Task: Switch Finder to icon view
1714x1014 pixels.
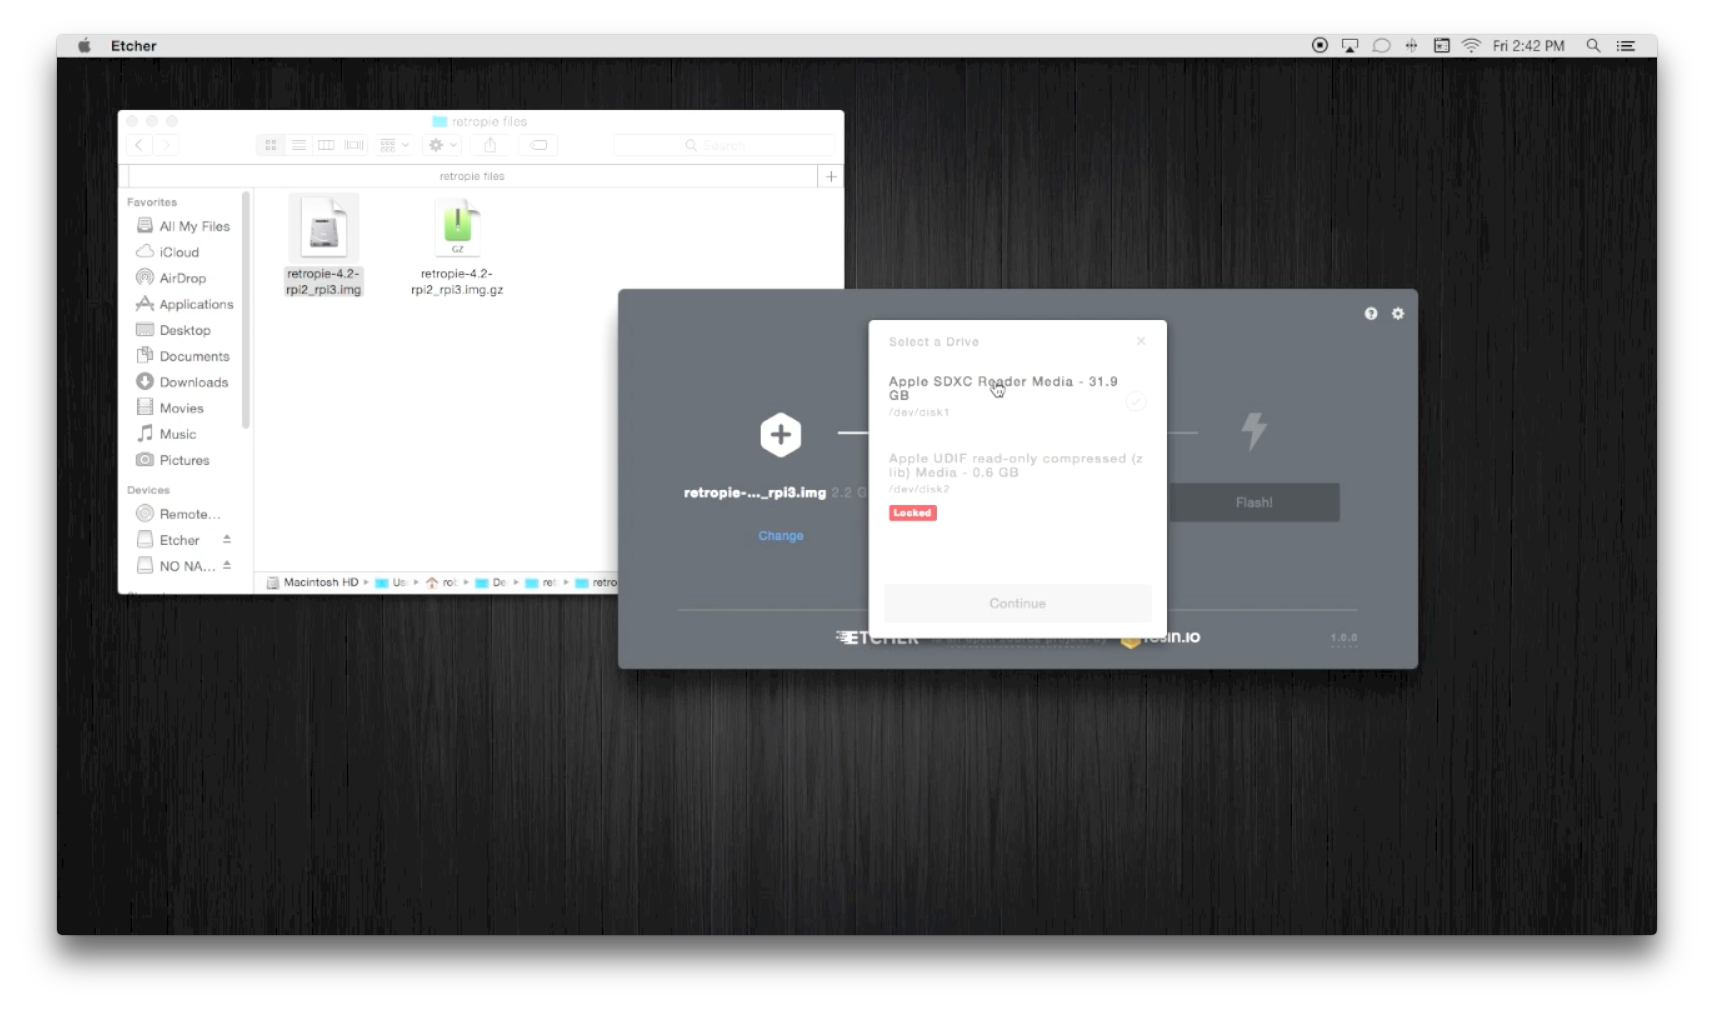Action: tap(271, 145)
